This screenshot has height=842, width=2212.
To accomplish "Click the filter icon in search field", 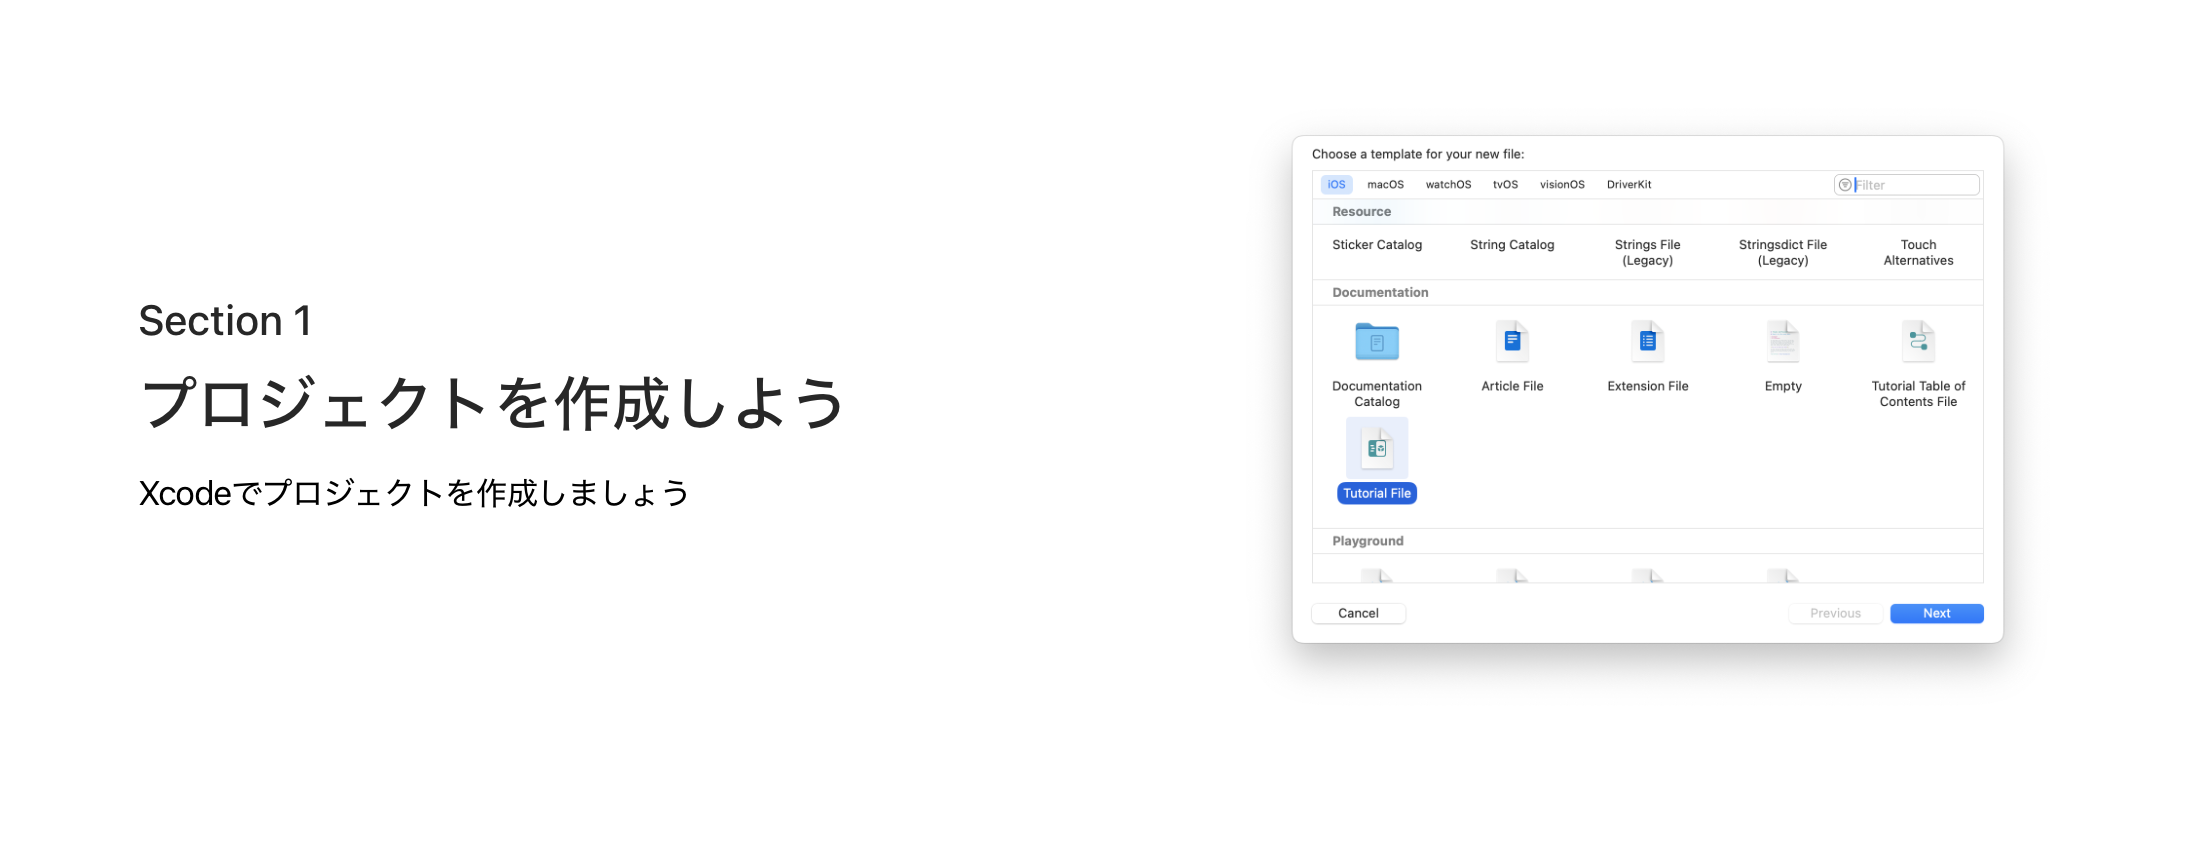I will (x=1845, y=185).
